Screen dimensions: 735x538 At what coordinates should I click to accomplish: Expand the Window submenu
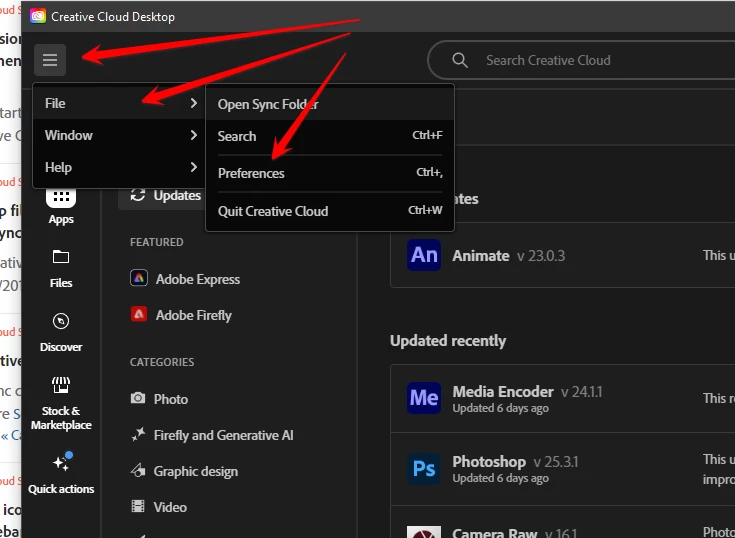[x=120, y=135]
